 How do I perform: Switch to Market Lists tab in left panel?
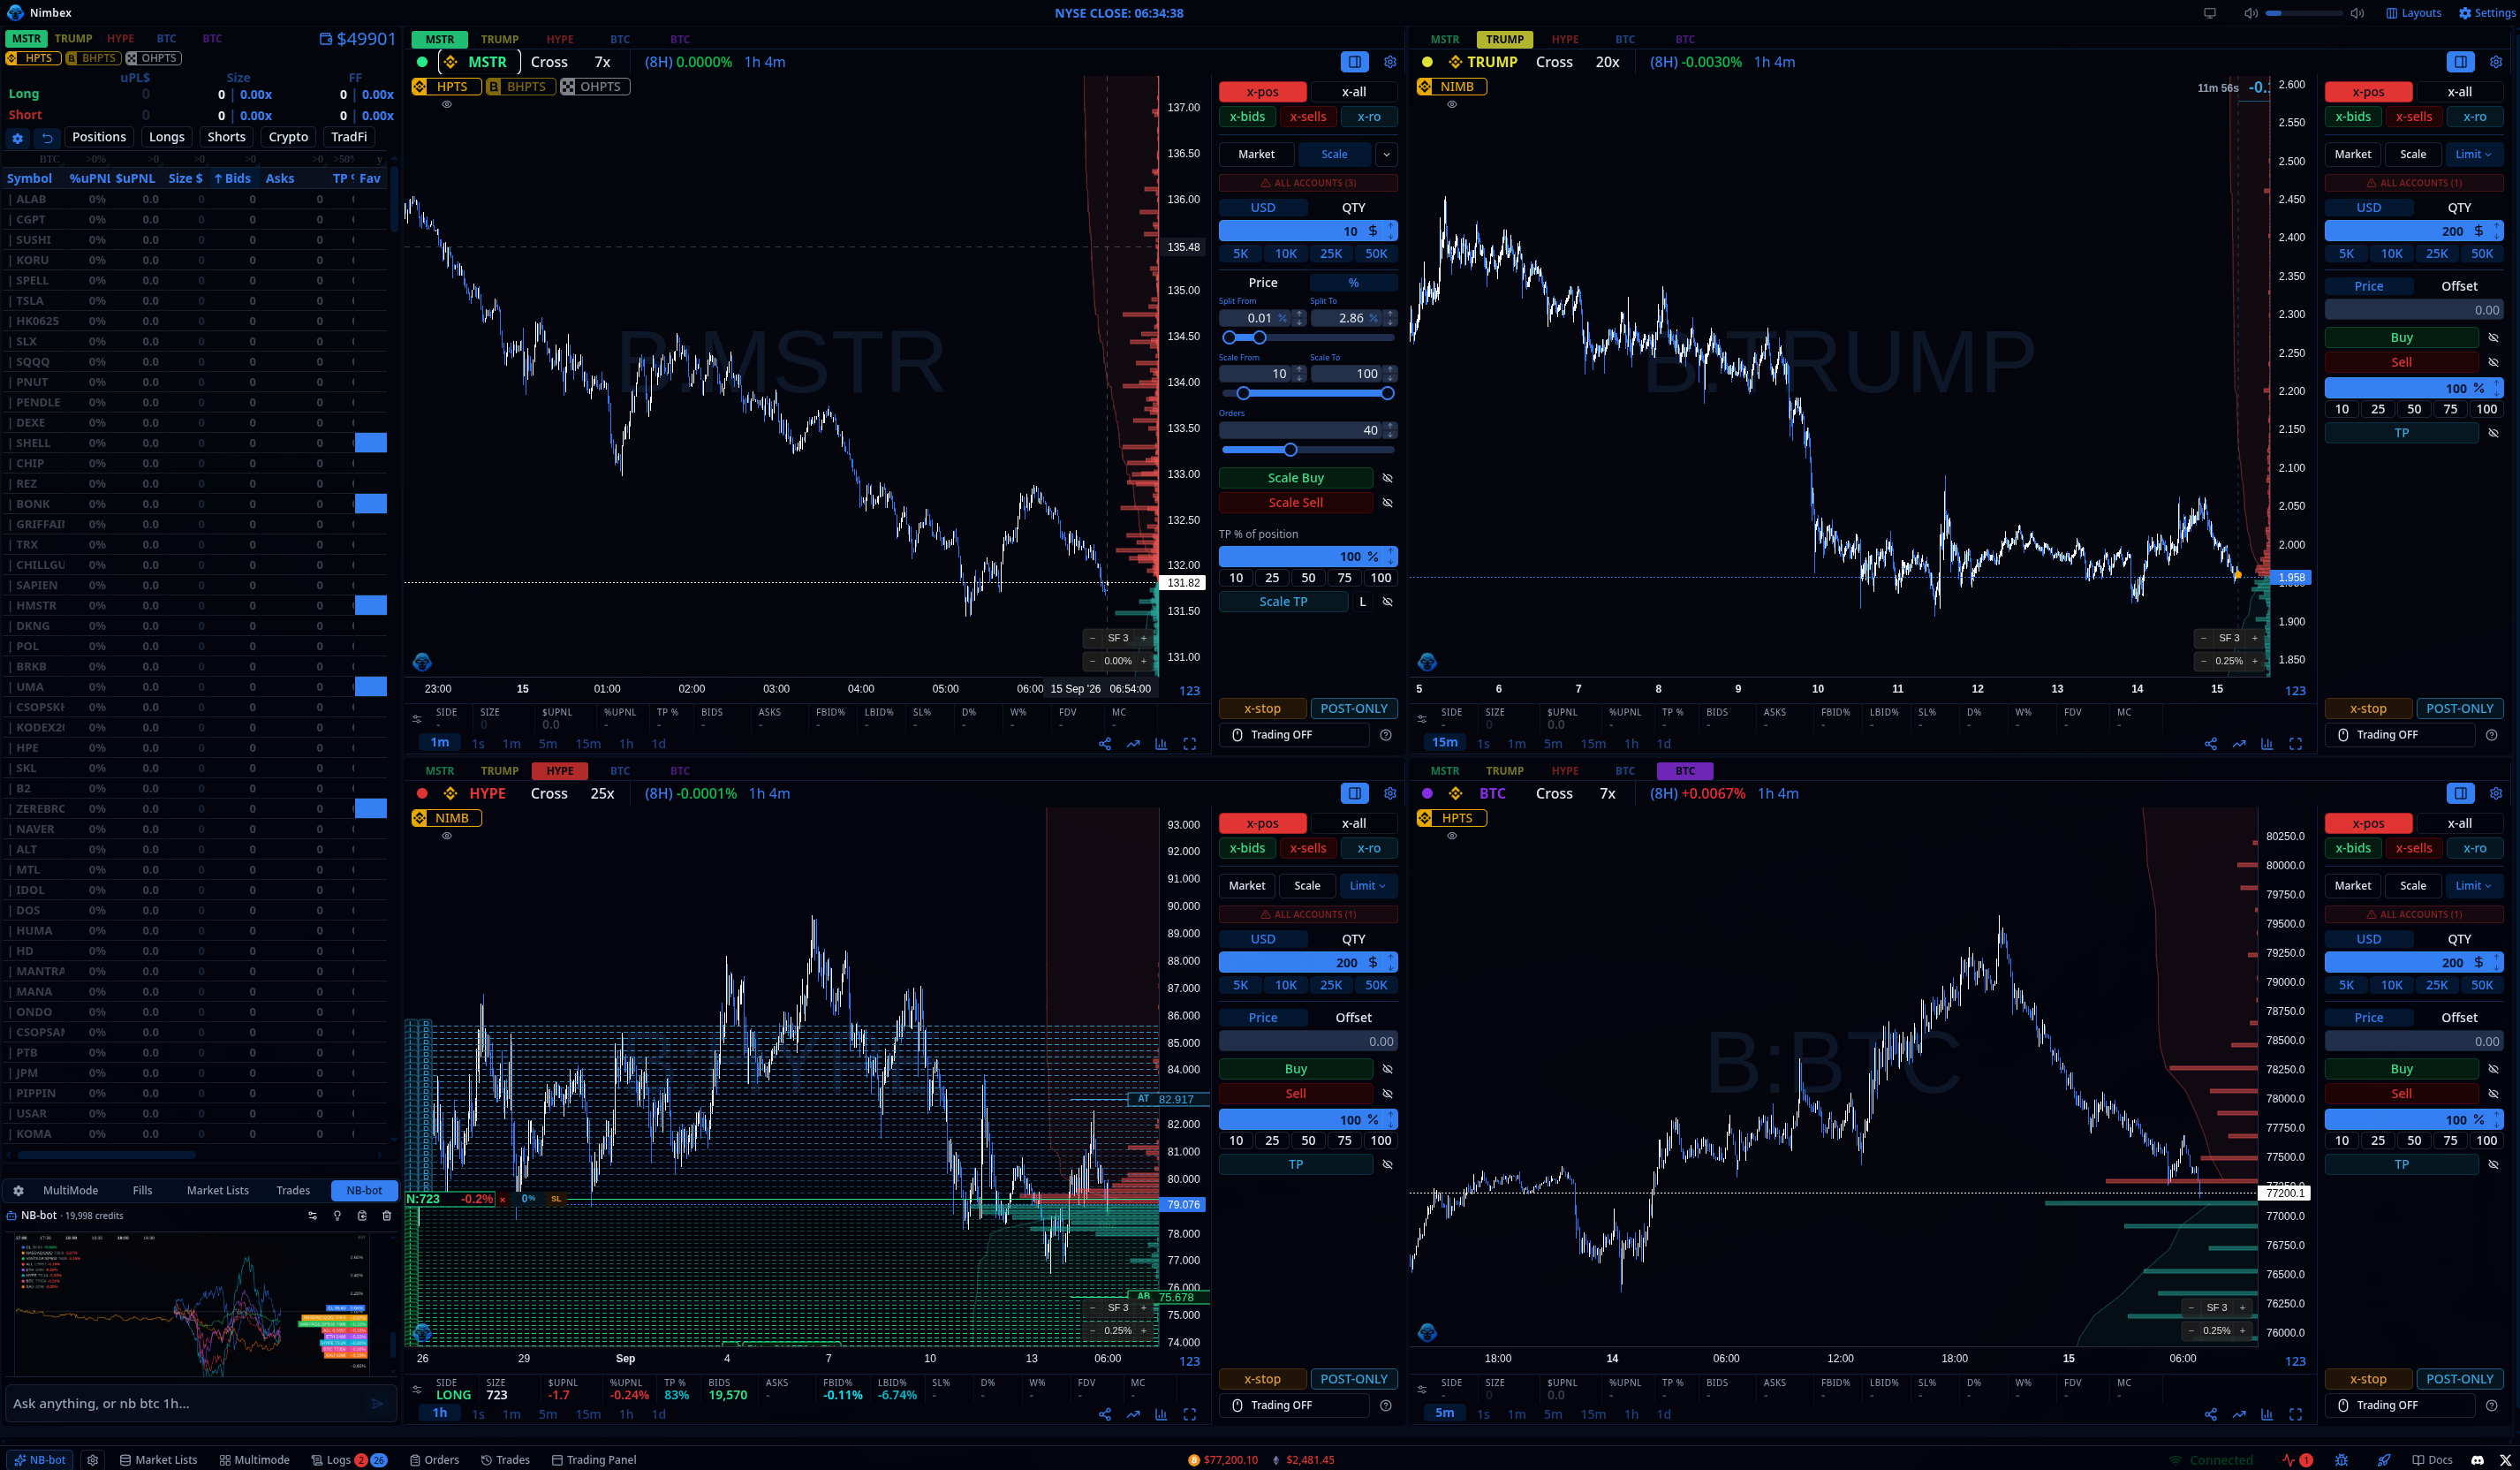click(218, 1191)
